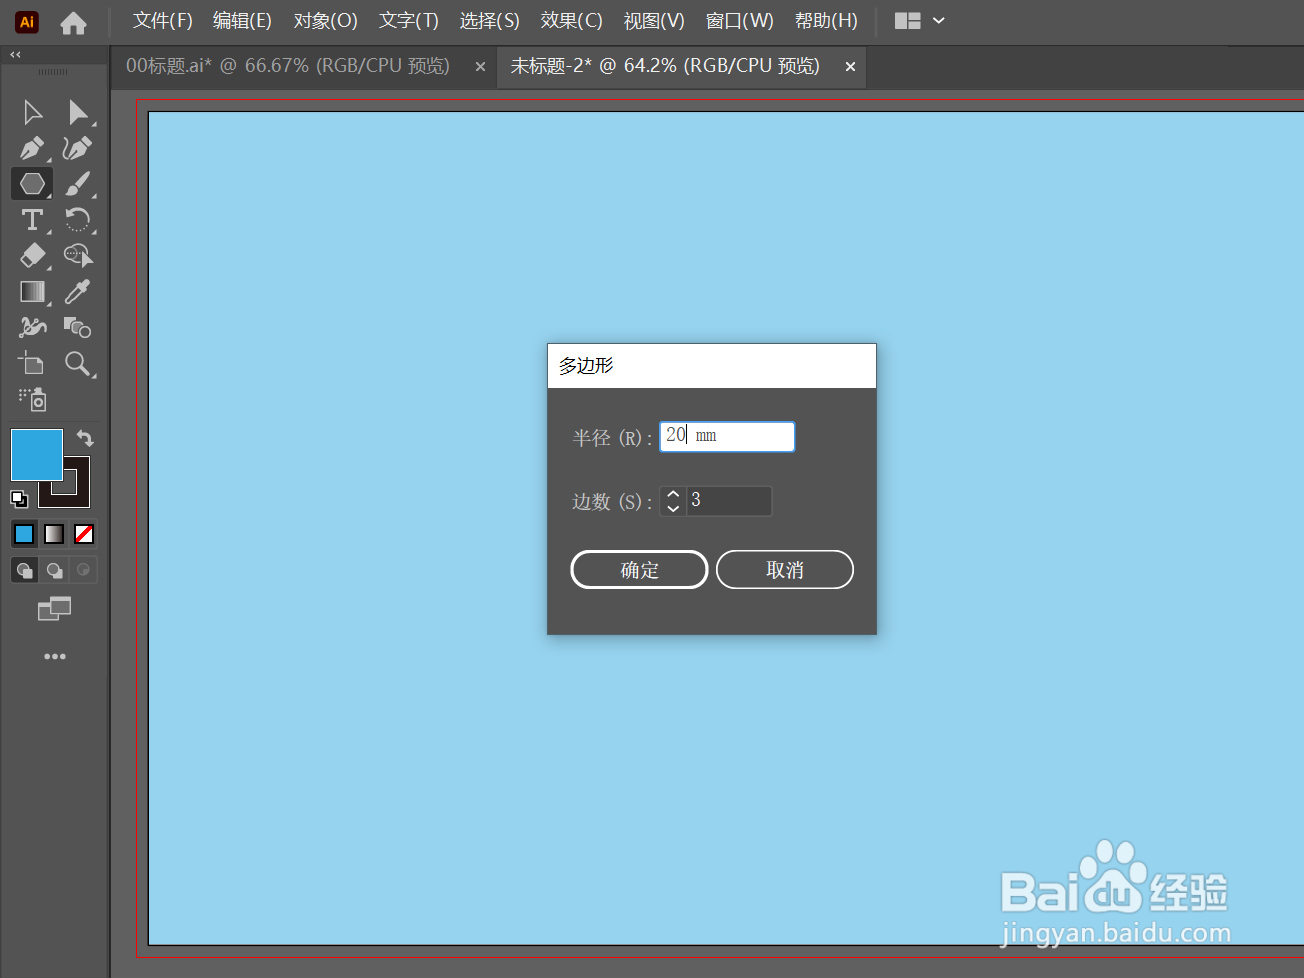The width and height of the screenshot is (1304, 978).
Task: Select the Warp tool
Action: click(32, 327)
